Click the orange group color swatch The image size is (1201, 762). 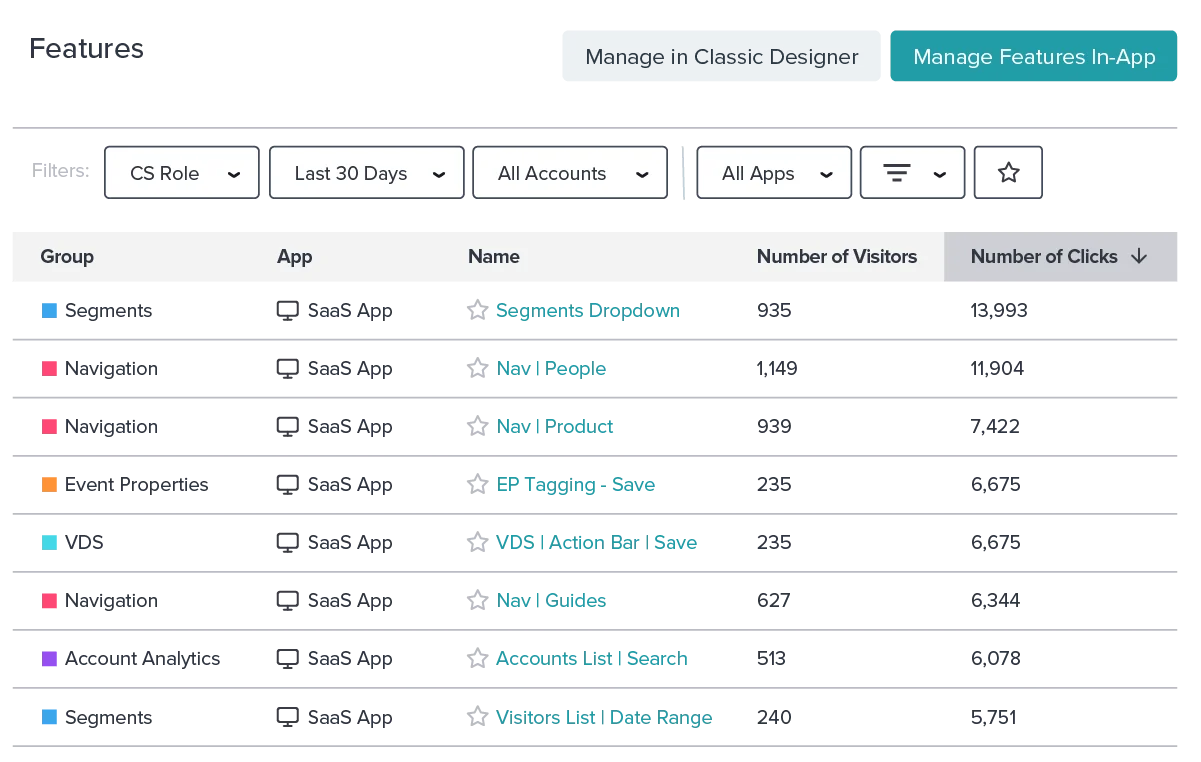51,485
